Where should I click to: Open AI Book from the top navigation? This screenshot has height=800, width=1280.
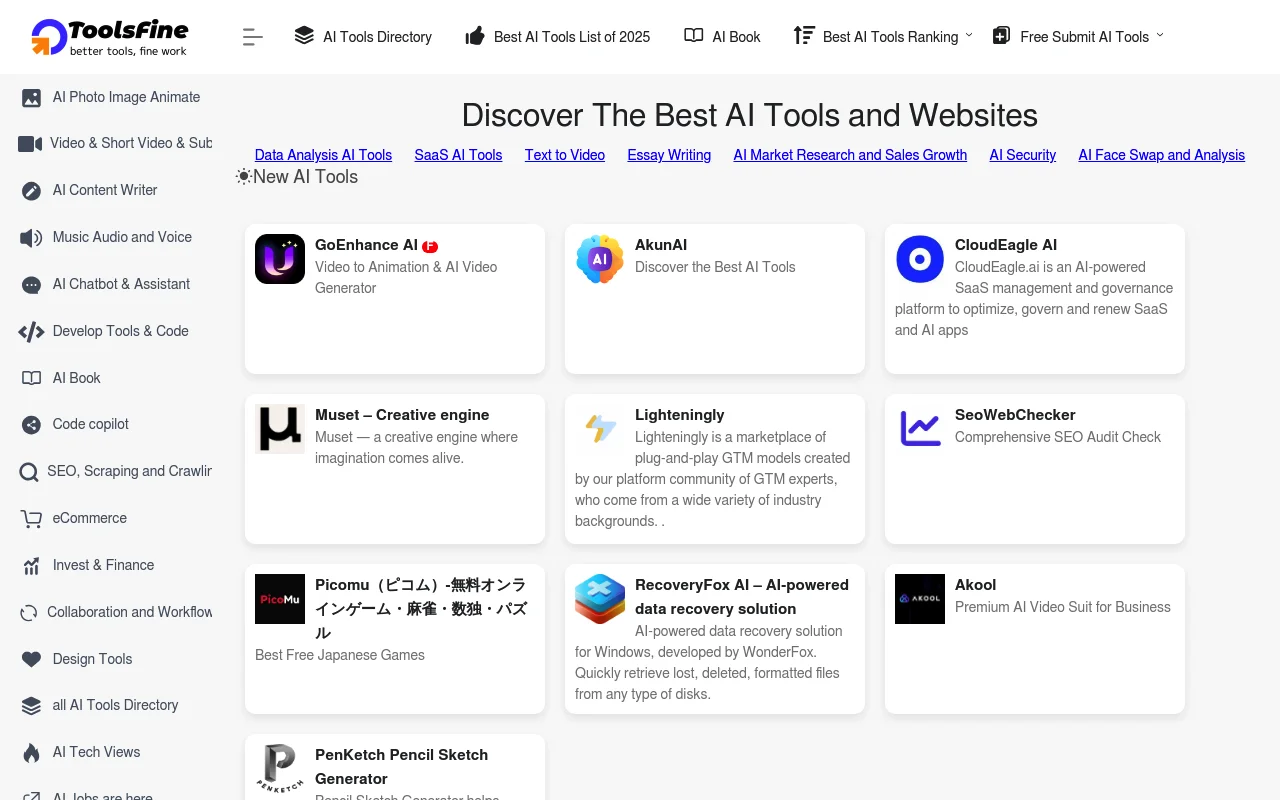(721, 36)
